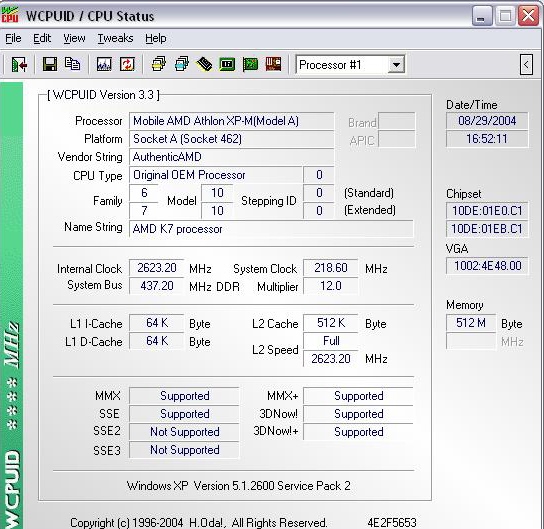Click the floppy disk save icon

pos(50,65)
